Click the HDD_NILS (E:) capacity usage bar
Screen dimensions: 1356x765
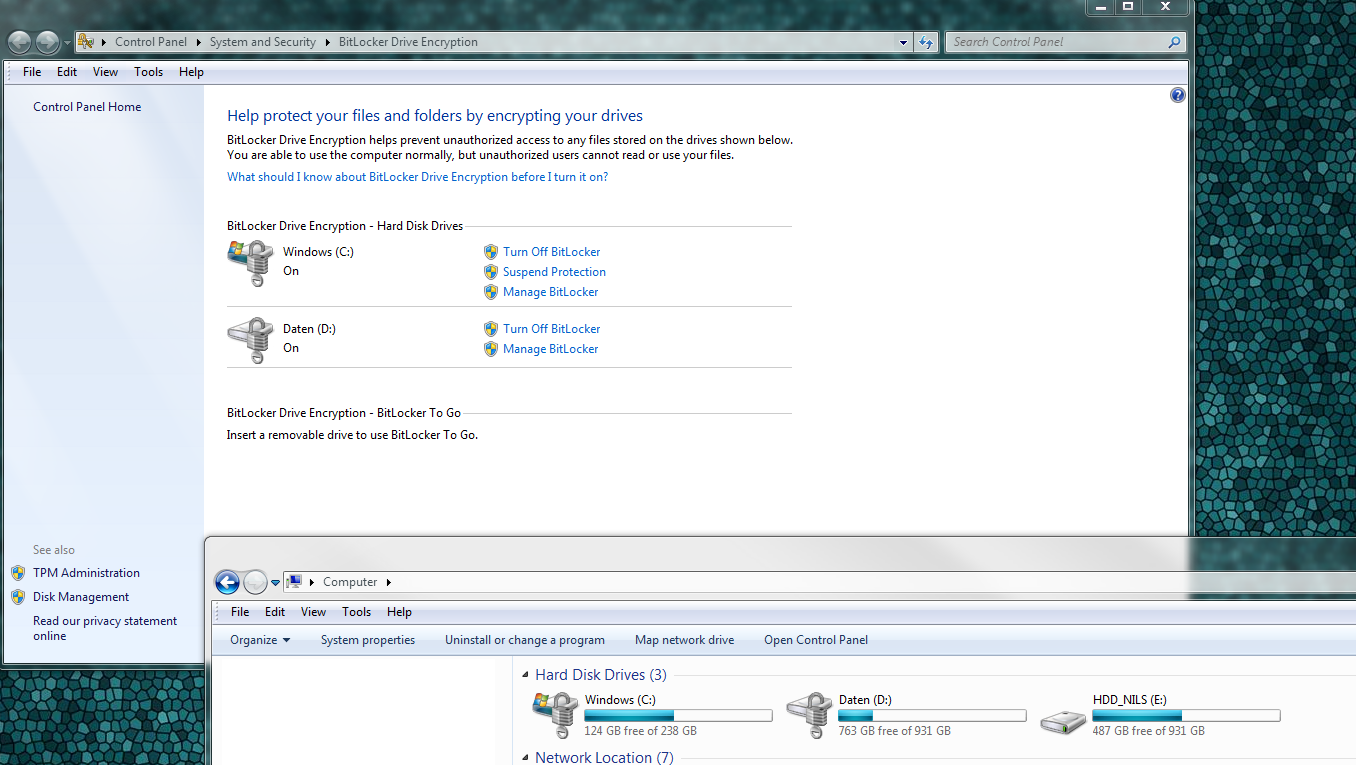coord(1186,716)
